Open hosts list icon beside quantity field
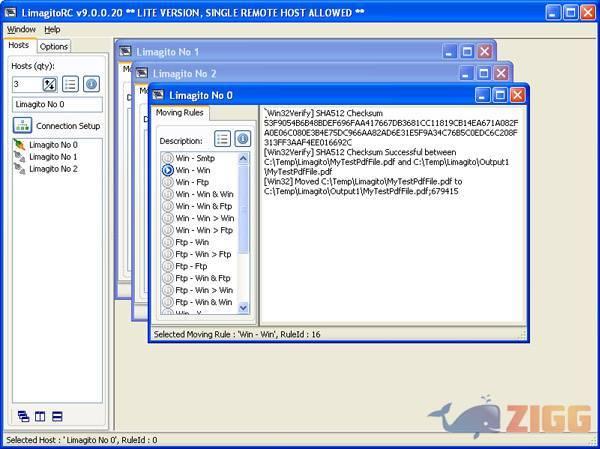 tap(70, 84)
